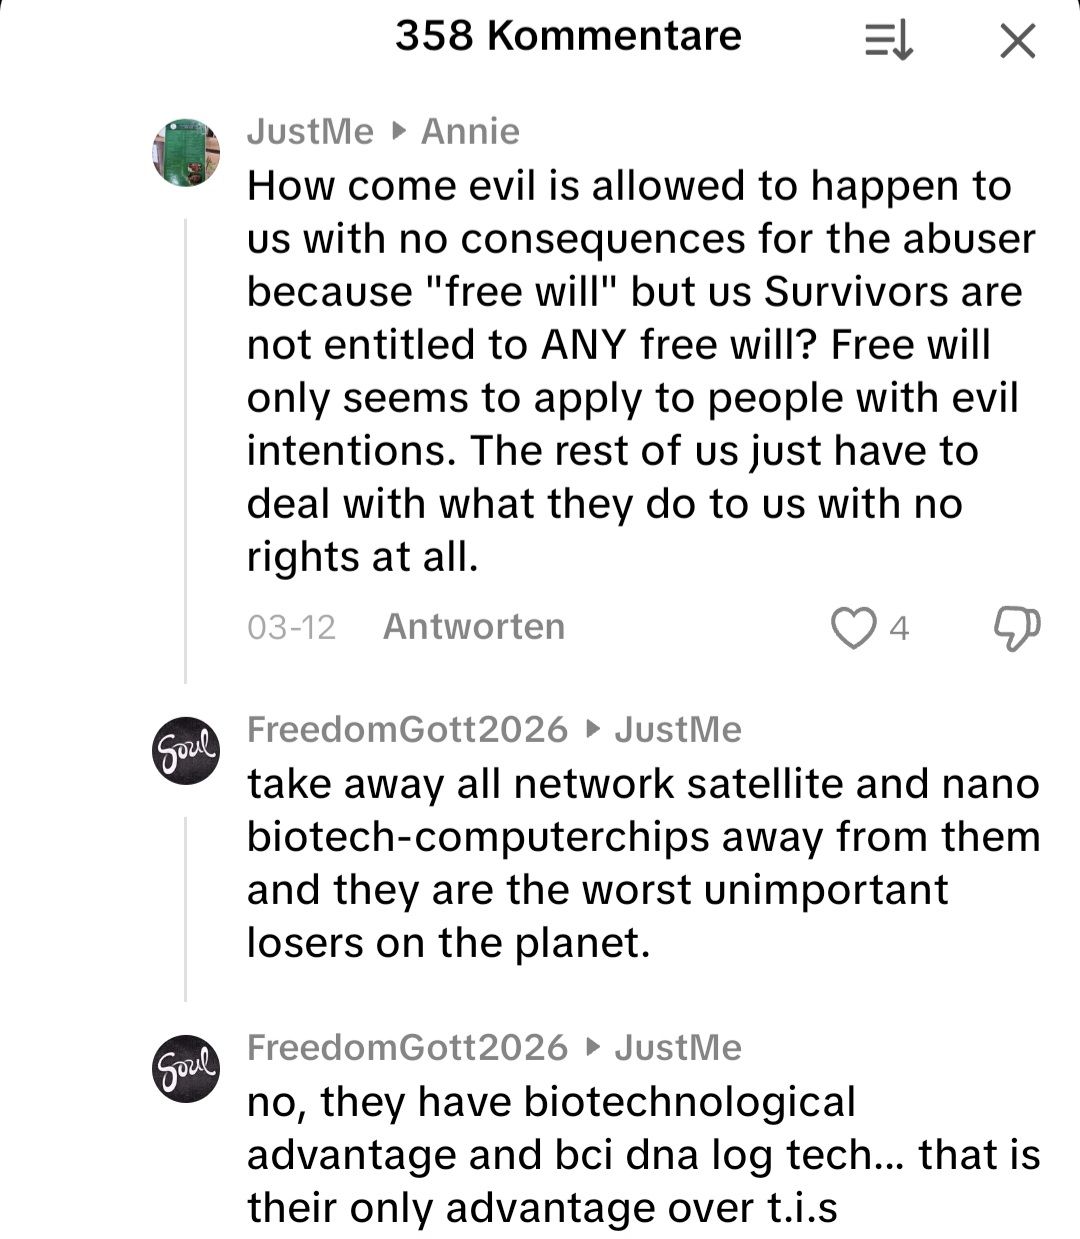The height and width of the screenshot is (1239, 1080).
Task: Open JustMe's profile via username
Action: (x=310, y=131)
